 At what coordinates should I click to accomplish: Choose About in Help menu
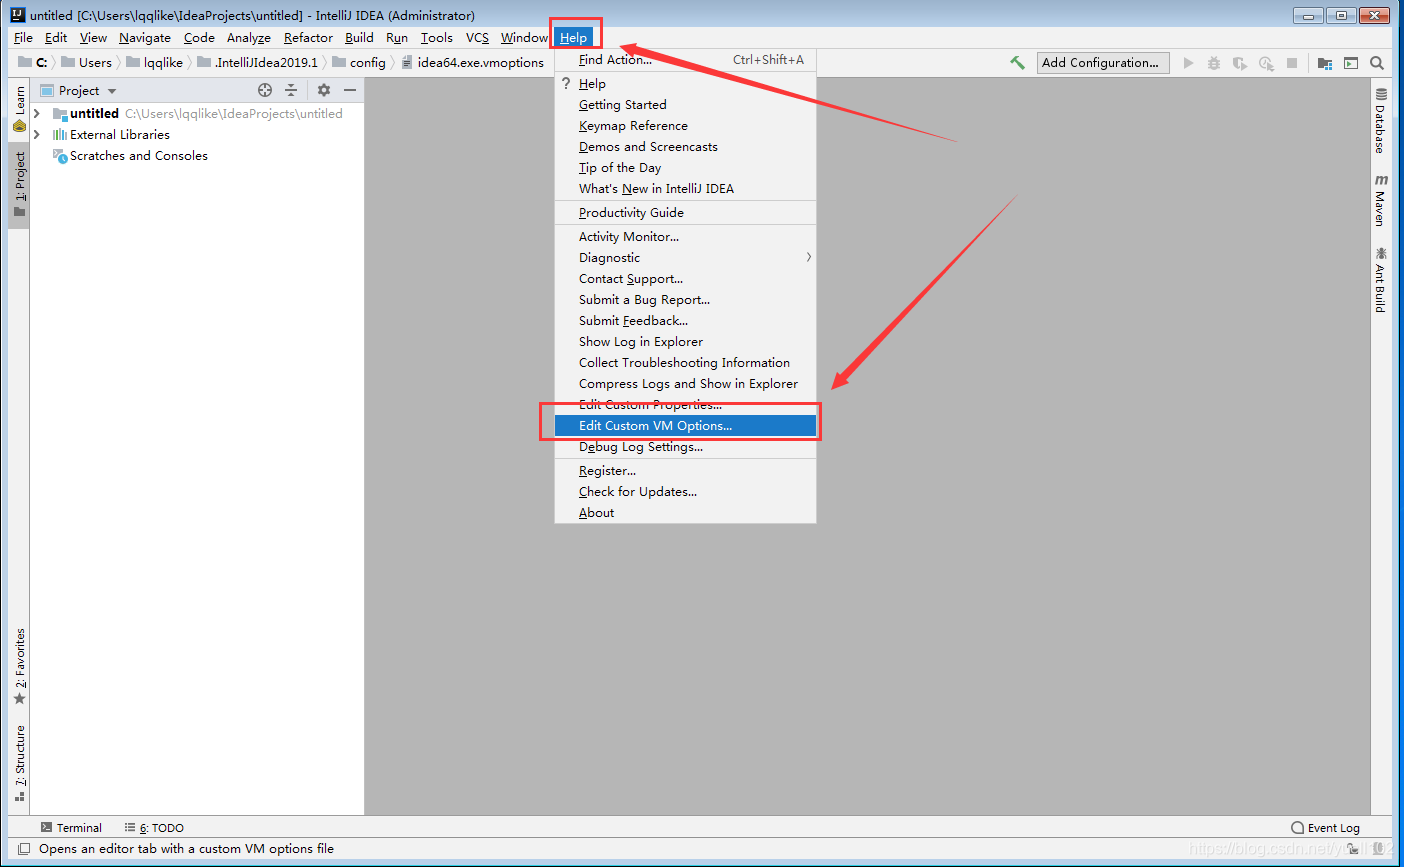686,513
